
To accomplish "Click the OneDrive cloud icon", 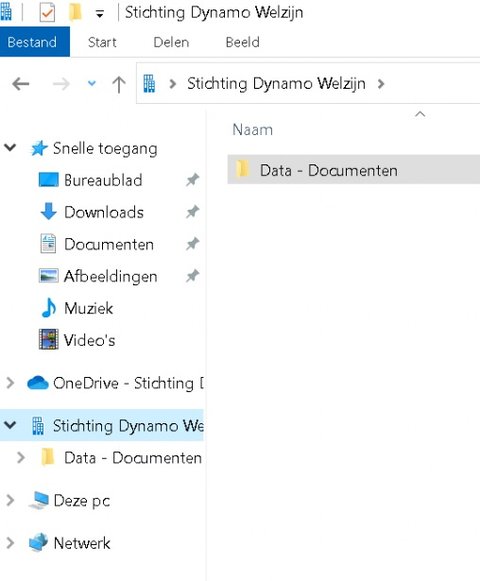I will 38,383.
